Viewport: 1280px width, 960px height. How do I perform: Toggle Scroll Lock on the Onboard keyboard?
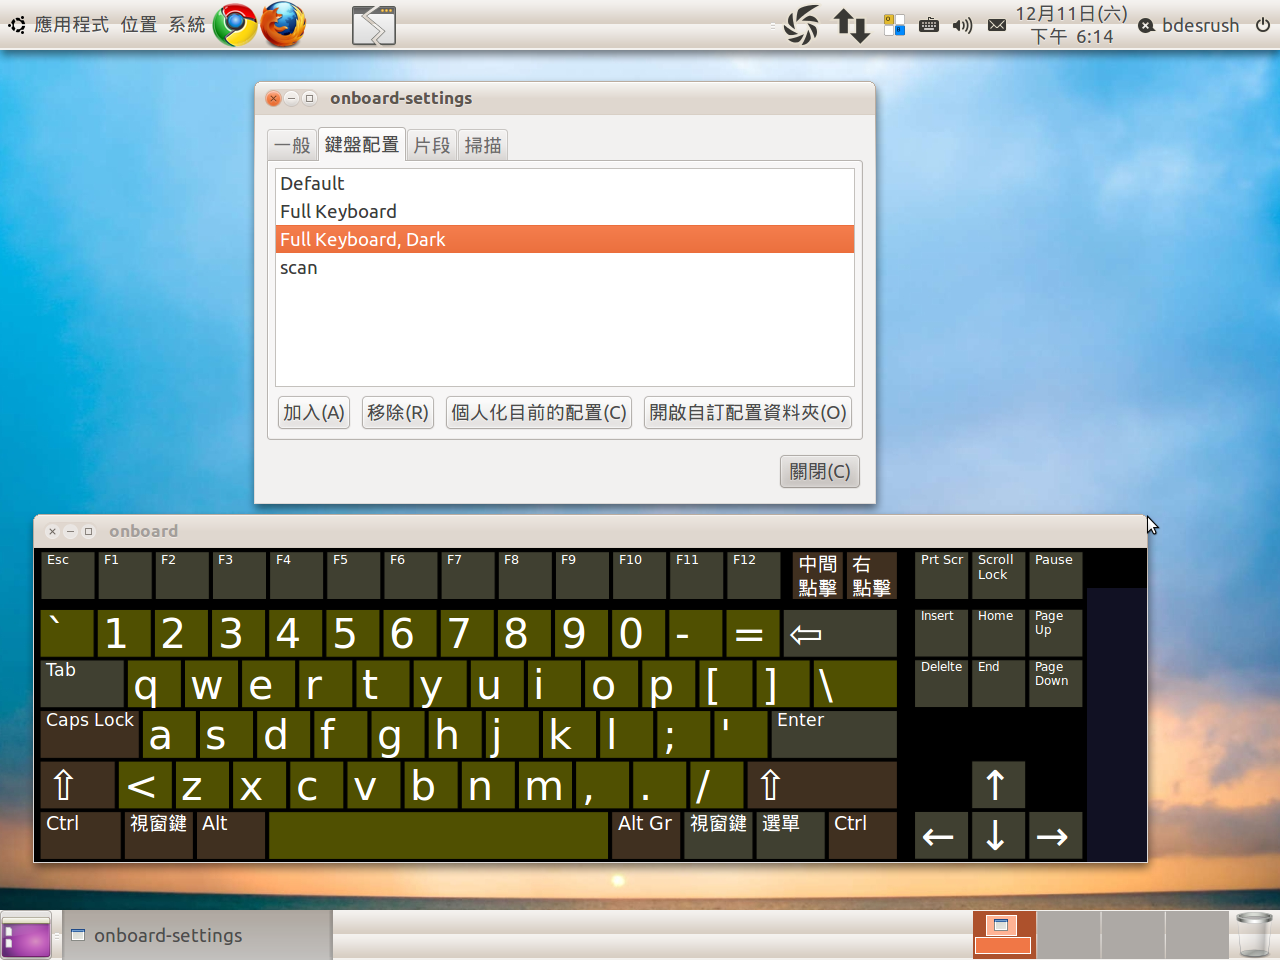[x=997, y=574]
